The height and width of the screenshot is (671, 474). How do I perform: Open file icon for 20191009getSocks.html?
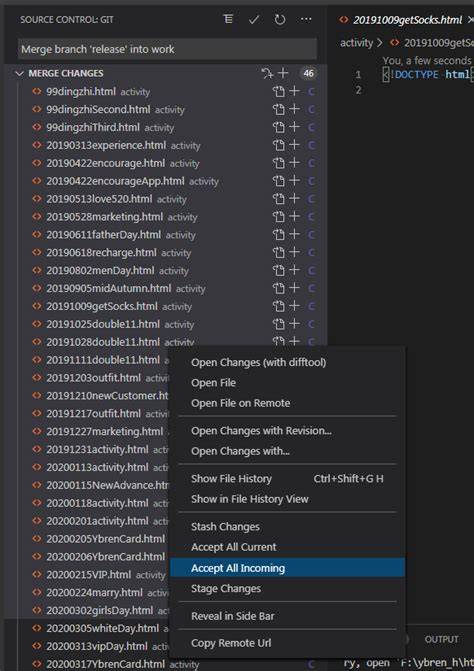click(x=279, y=306)
